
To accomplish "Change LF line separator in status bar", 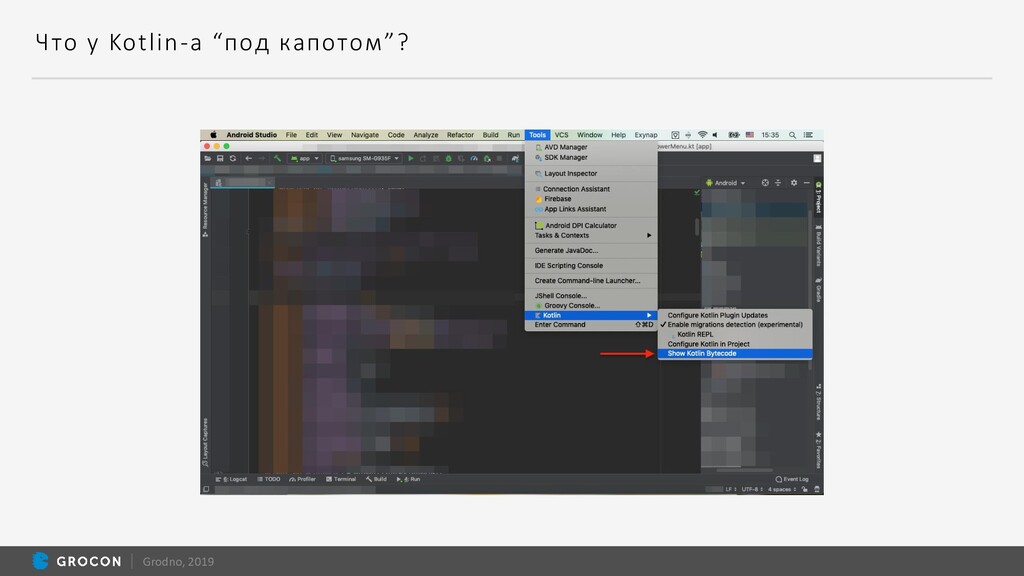I will (730, 489).
